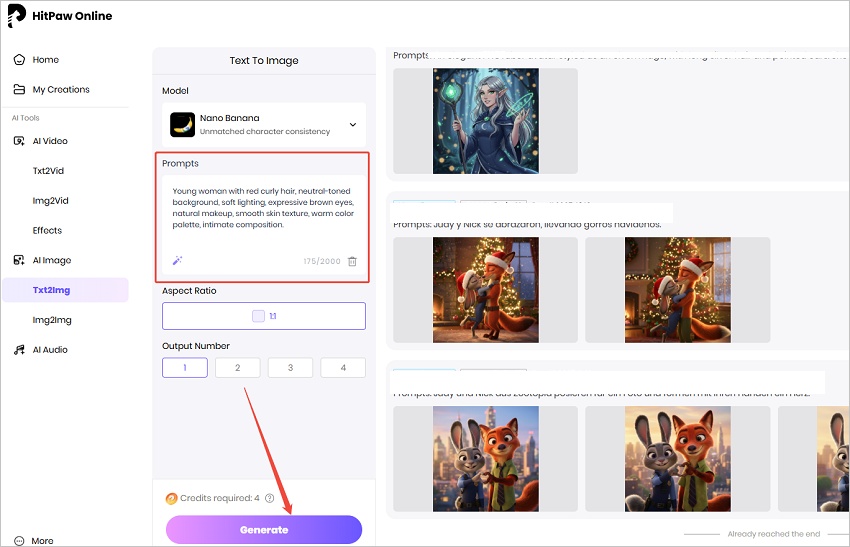Open Effects in sidebar
This screenshot has width=850, height=547.
(47, 230)
